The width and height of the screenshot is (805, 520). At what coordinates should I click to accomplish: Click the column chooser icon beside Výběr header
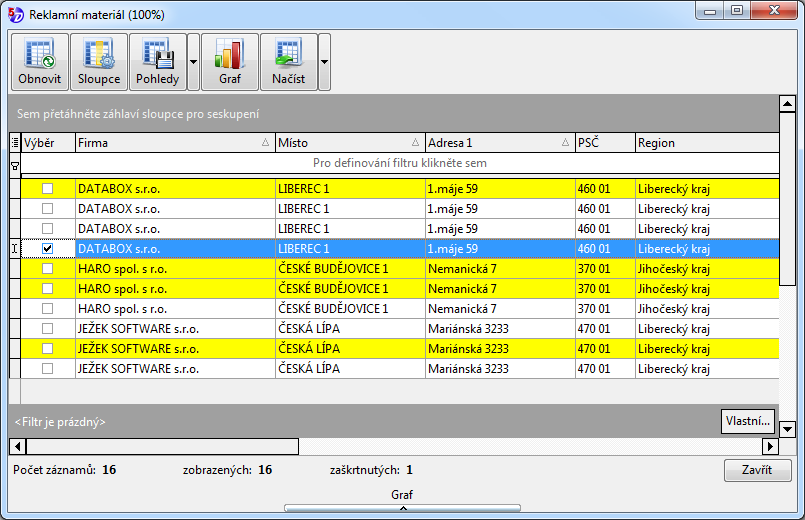(15, 143)
